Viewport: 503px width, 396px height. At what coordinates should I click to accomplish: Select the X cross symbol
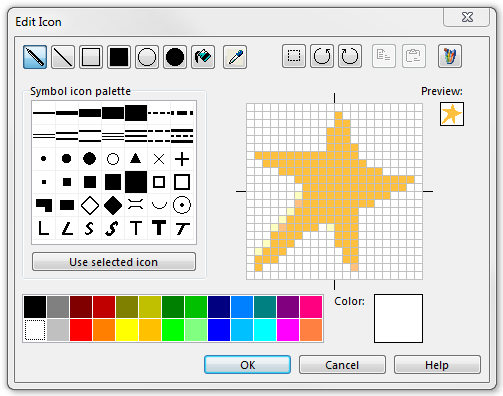pos(159,159)
